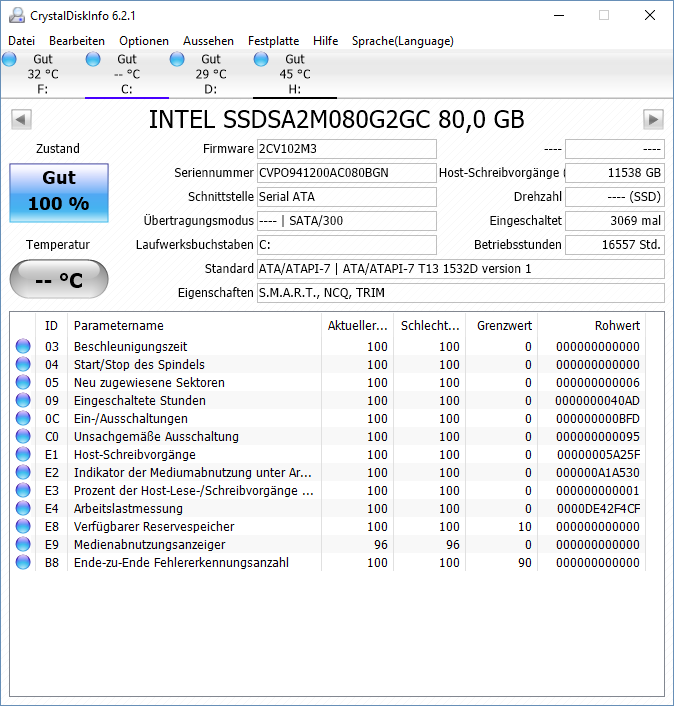Screen dimensions: 674x706
Task: Select drive D: tab at 29 °C
Action: 211,74
